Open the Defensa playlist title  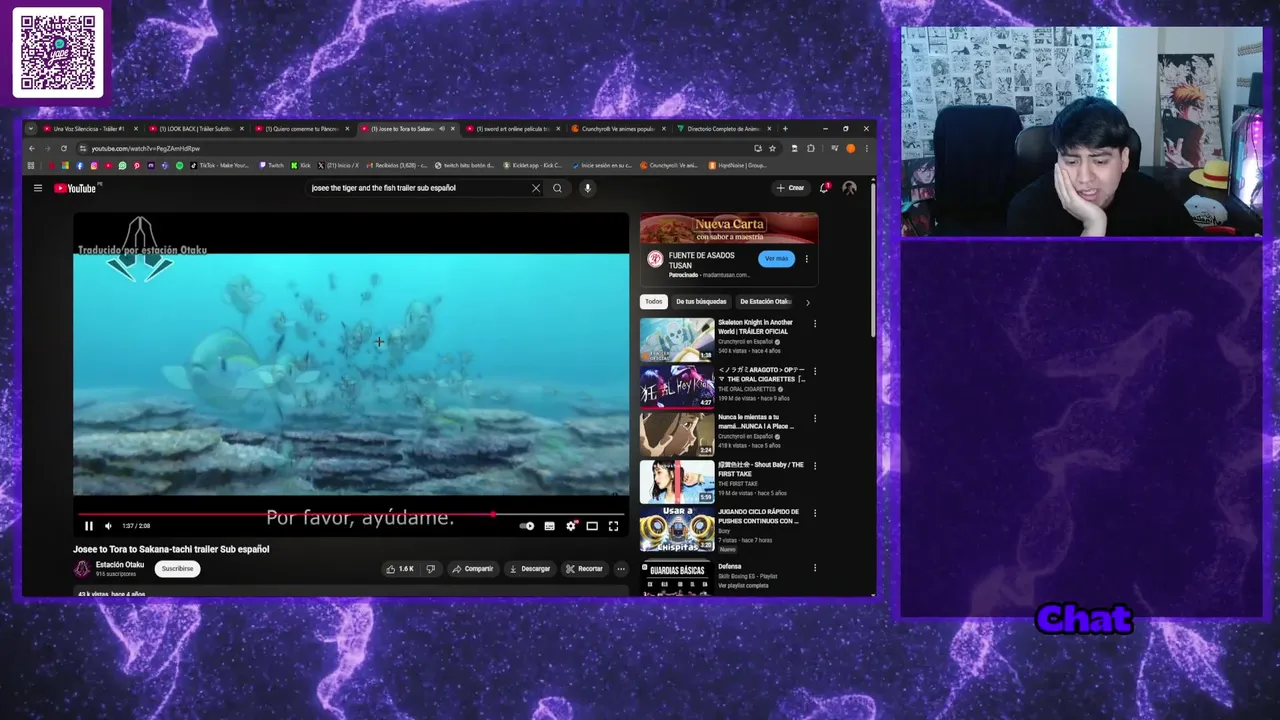click(730, 567)
